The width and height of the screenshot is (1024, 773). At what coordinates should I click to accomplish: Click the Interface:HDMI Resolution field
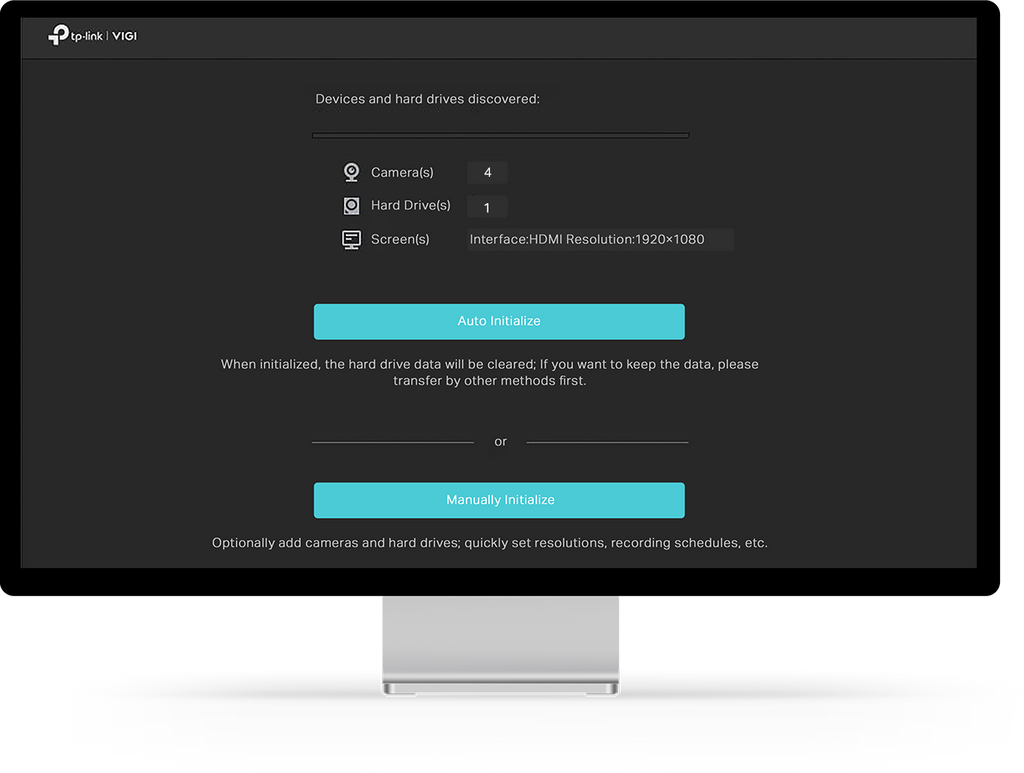pos(600,240)
